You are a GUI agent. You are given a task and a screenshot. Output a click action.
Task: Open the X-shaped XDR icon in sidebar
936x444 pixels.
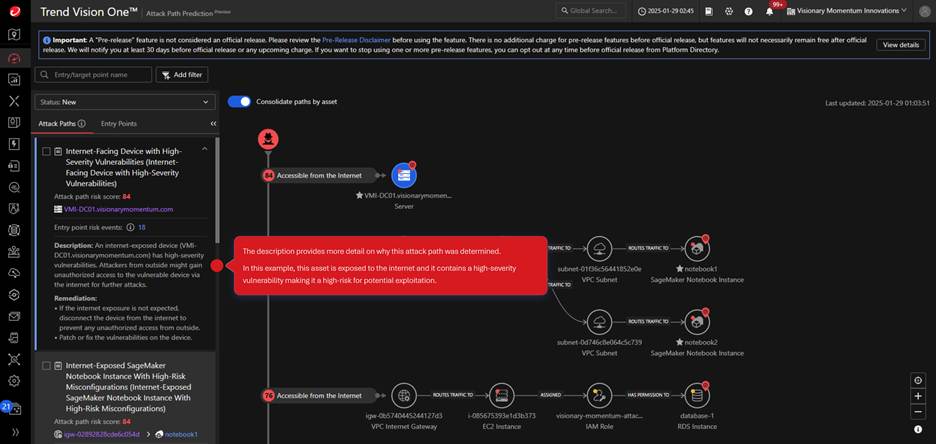click(15, 101)
